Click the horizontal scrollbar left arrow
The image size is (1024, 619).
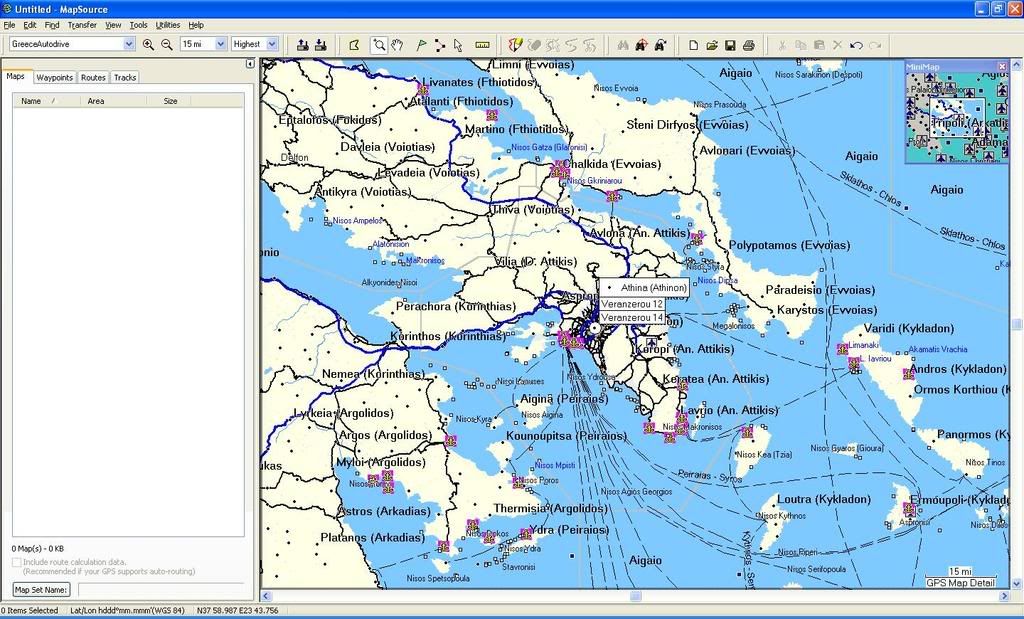pyautogui.click(x=266, y=595)
